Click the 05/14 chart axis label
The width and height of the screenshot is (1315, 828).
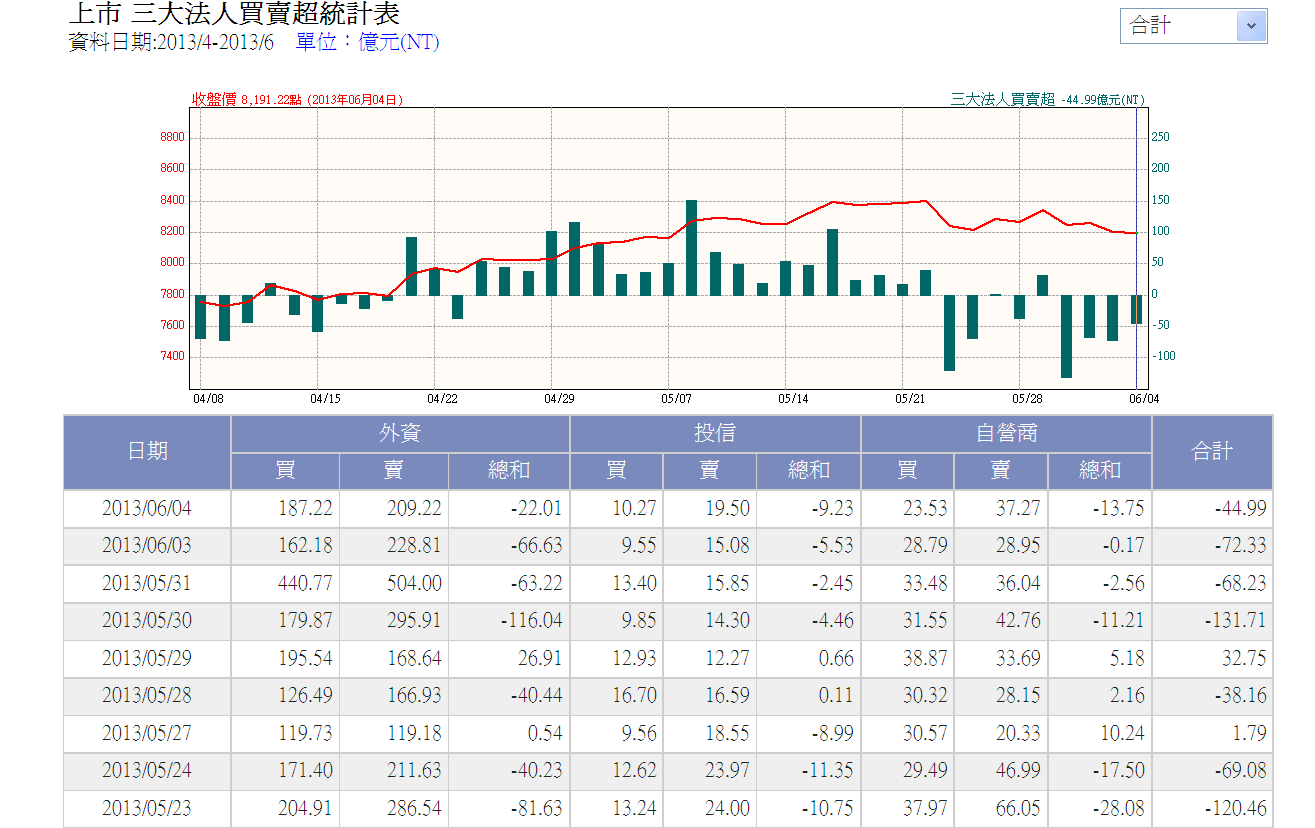pyautogui.click(x=793, y=398)
